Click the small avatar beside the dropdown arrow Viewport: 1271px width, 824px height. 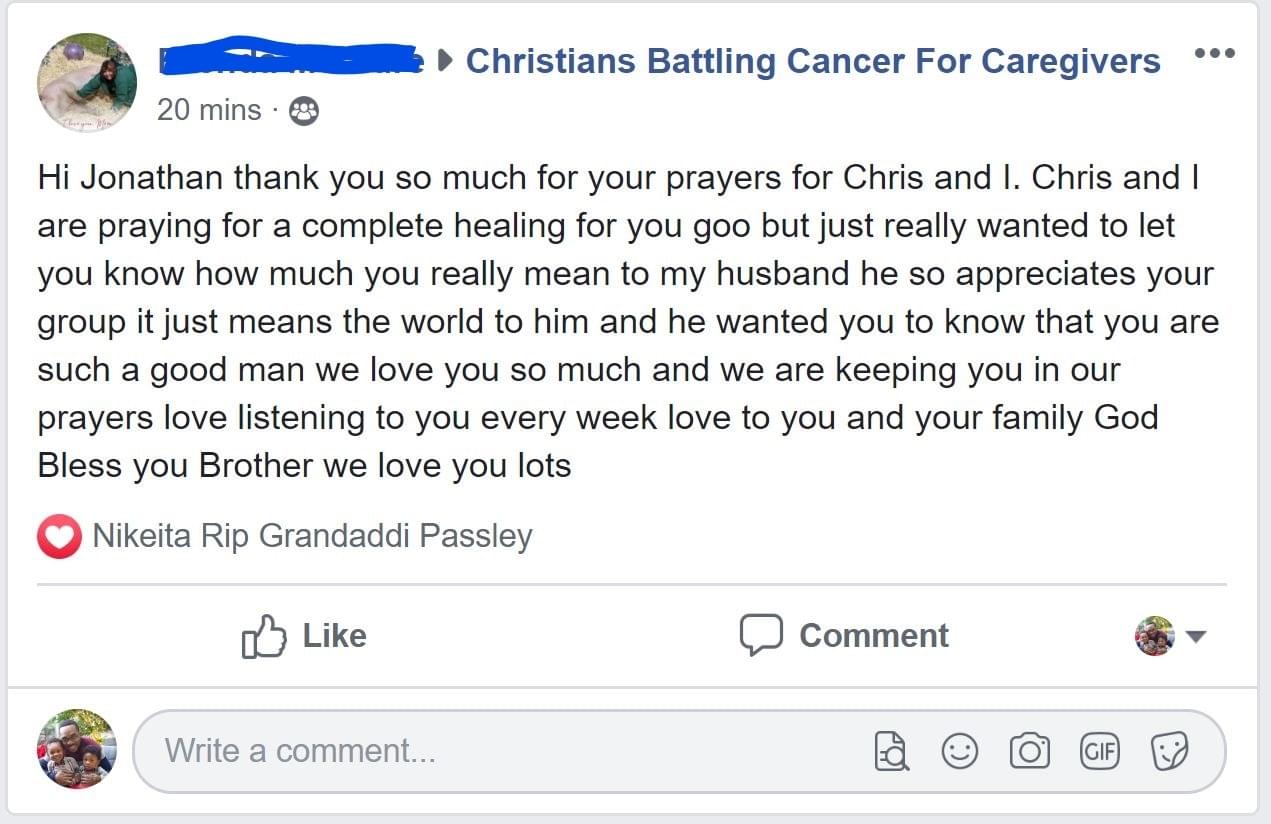coord(1155,636)
